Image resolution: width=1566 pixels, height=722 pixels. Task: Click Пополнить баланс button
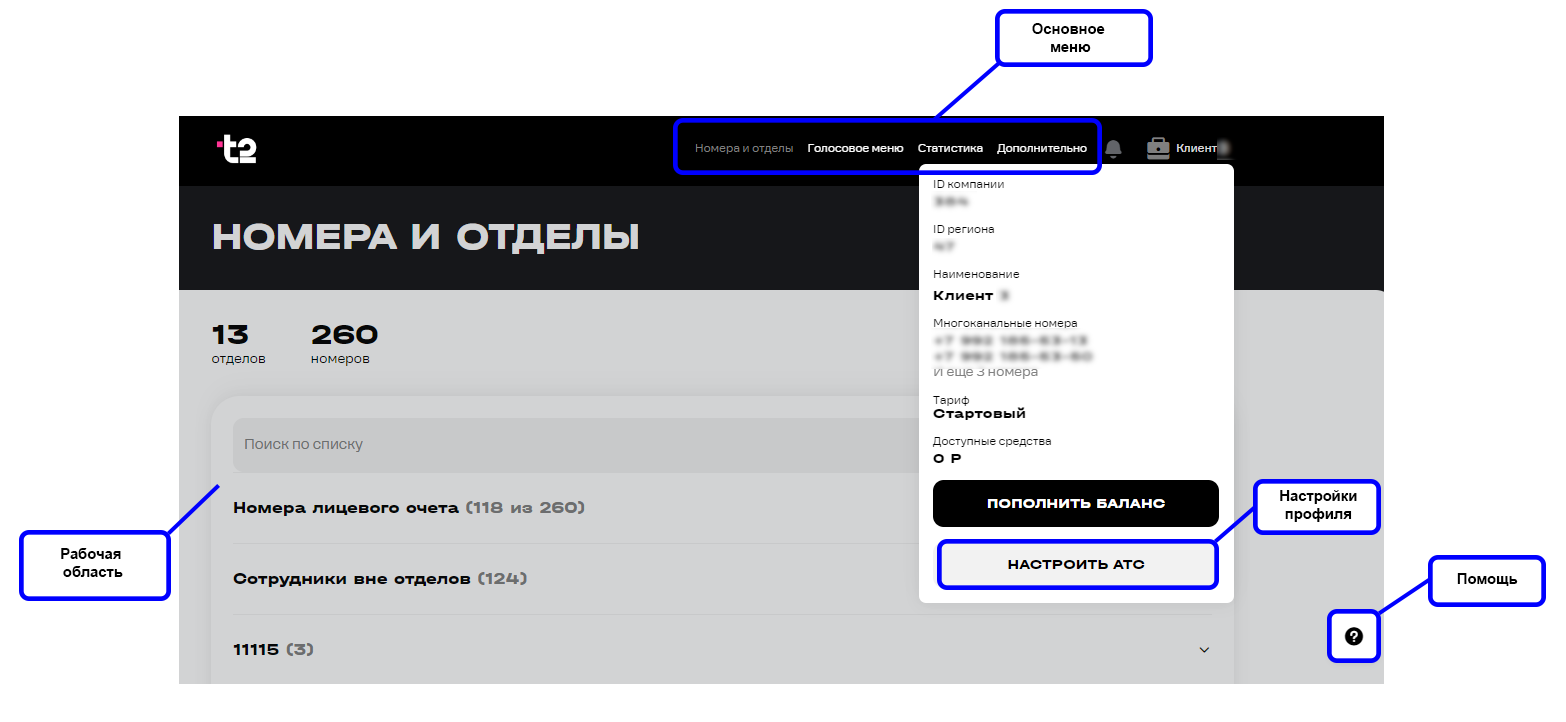point(1076,503)
